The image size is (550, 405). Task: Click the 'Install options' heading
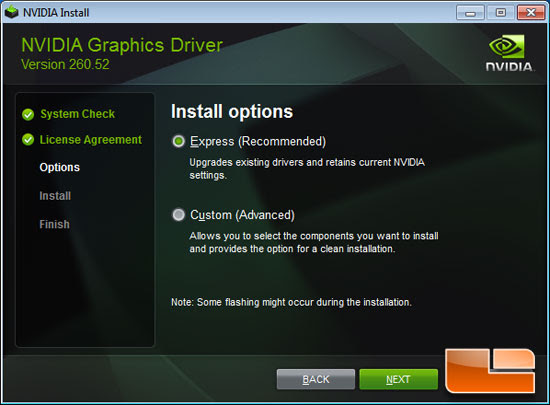232,112
